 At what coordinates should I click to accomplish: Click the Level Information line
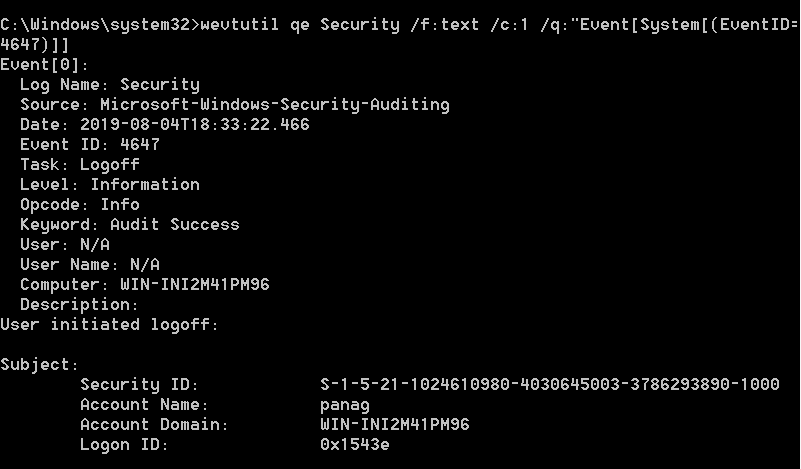pyautogui.click(x=109, y=185)
